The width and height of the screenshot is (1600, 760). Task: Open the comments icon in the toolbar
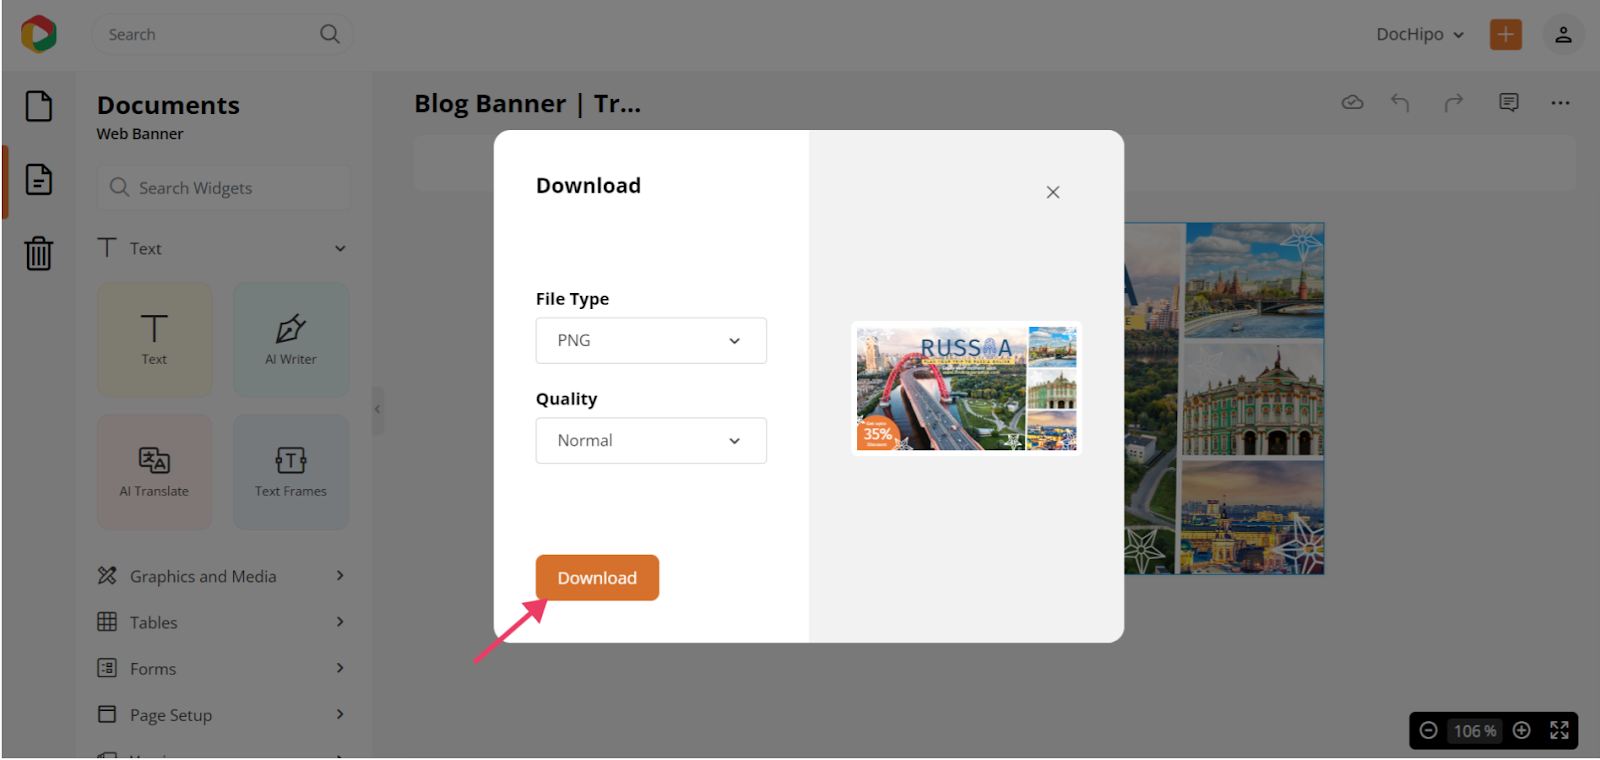point(1509,102)
